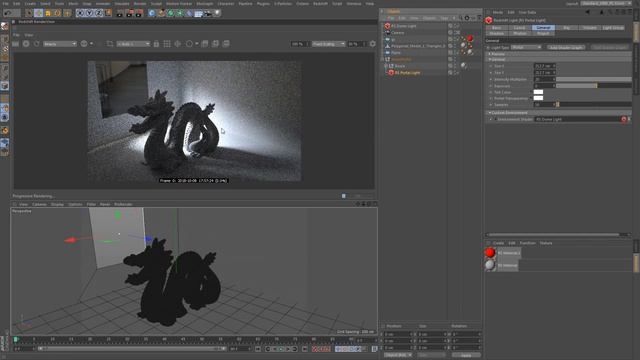
Task: Switch to the Shadow tab
Action: click(496, 33)
